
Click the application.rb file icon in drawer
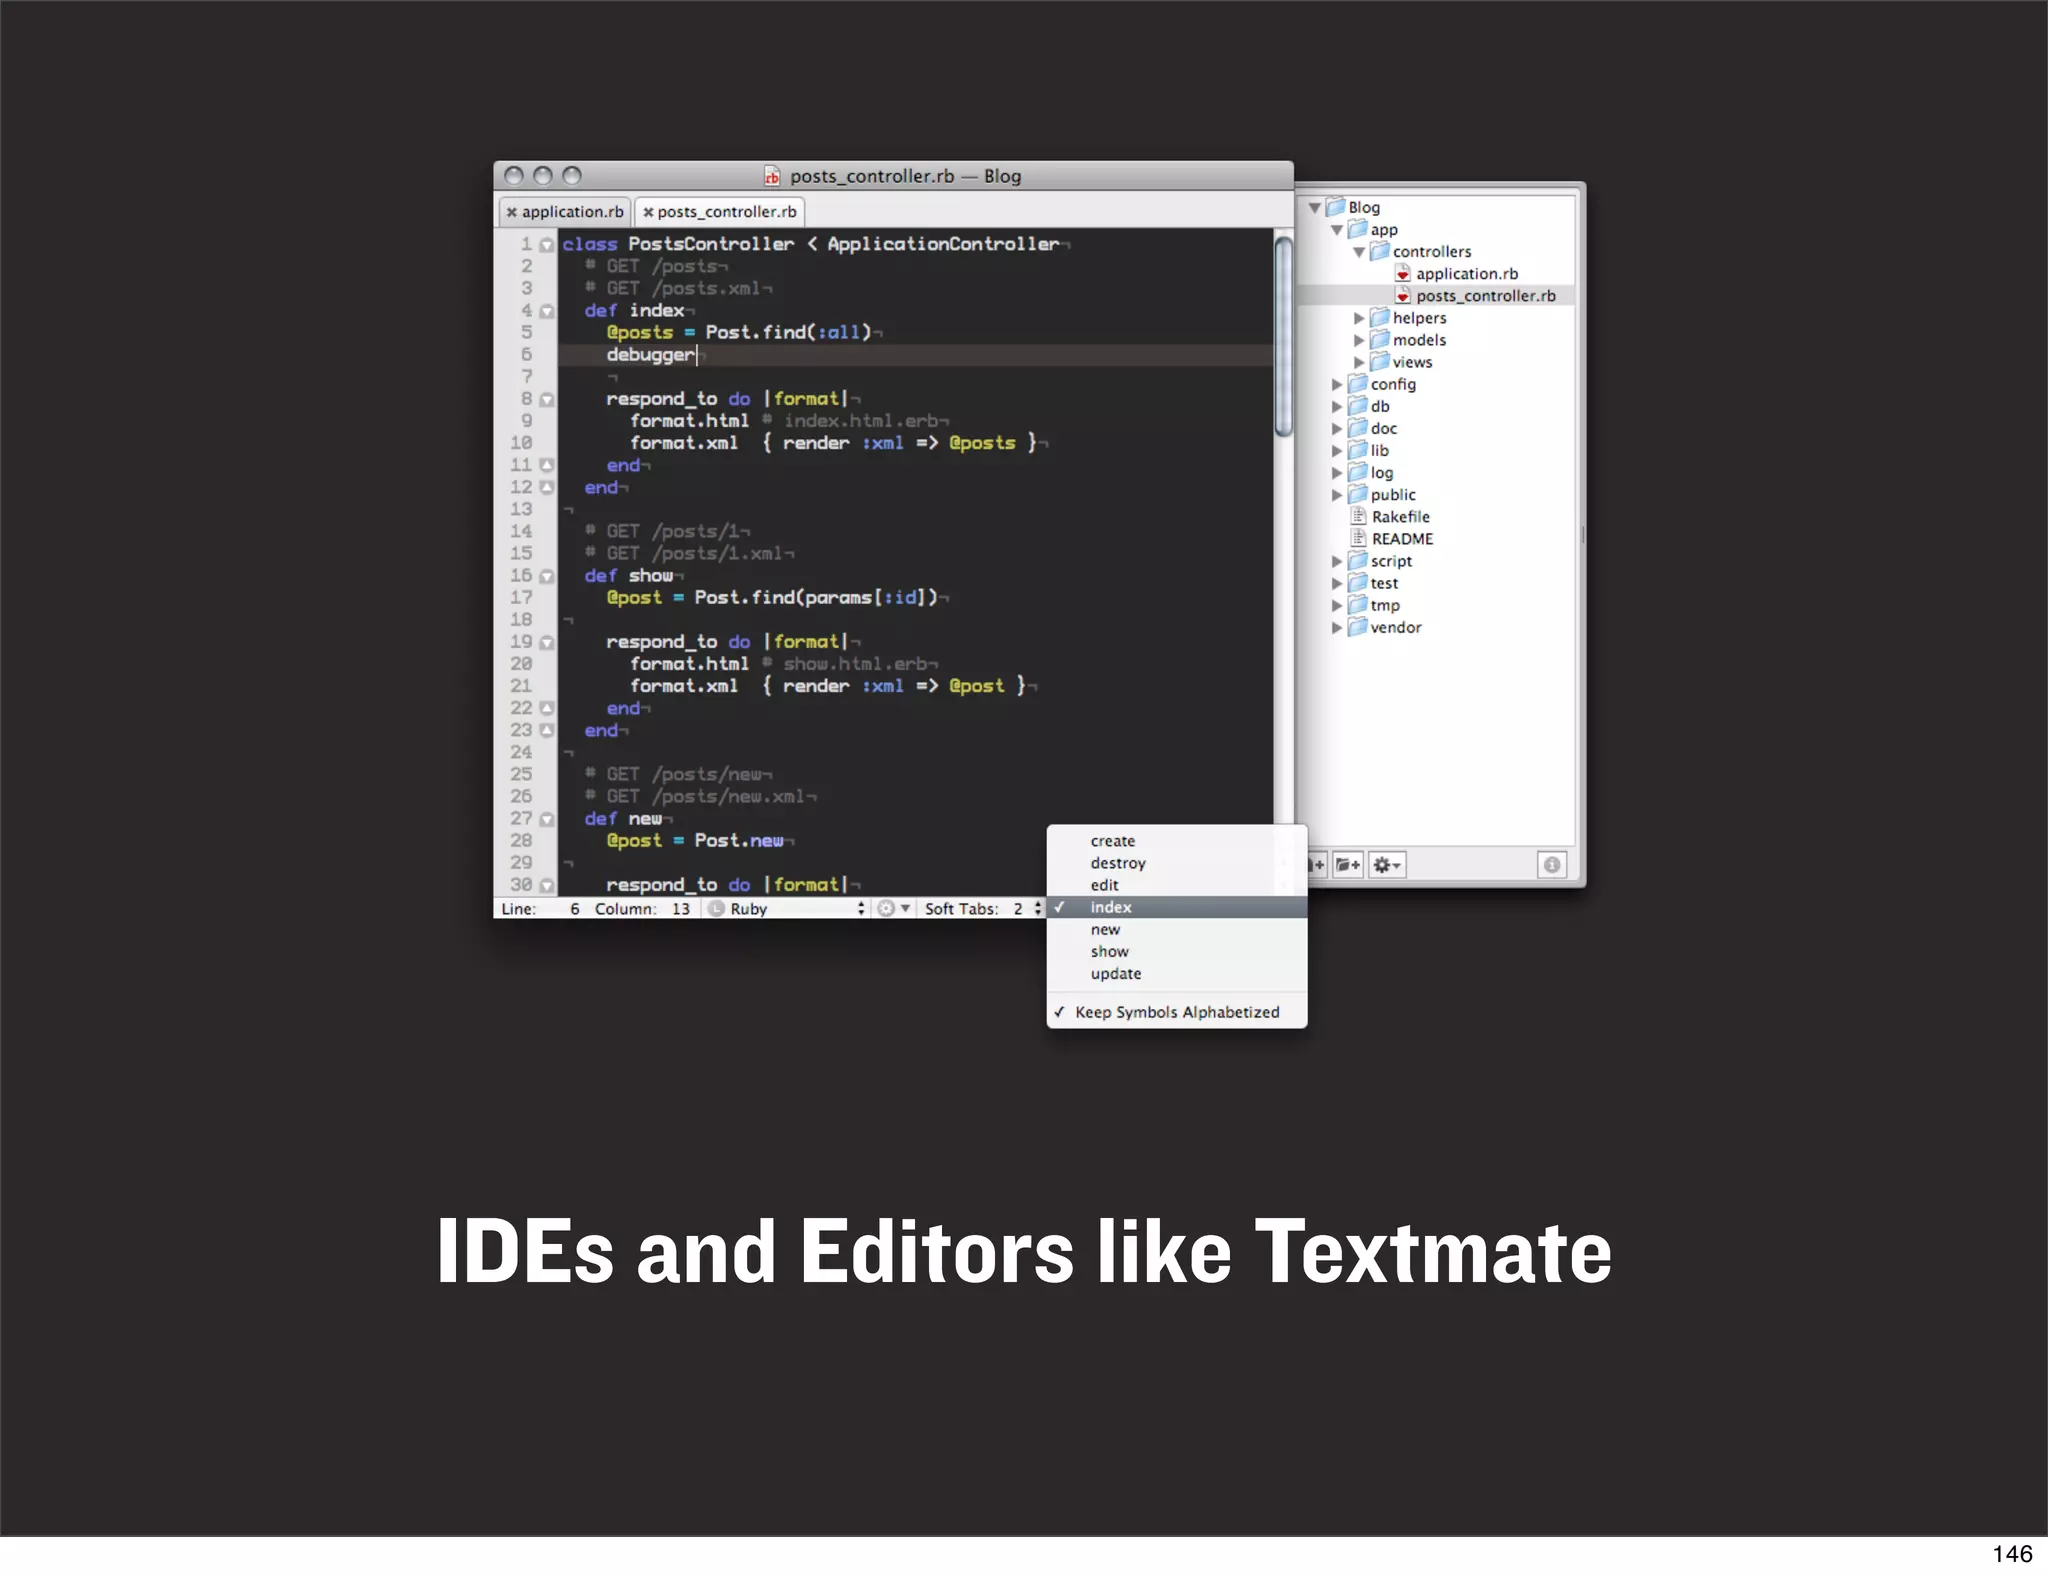1403,273
